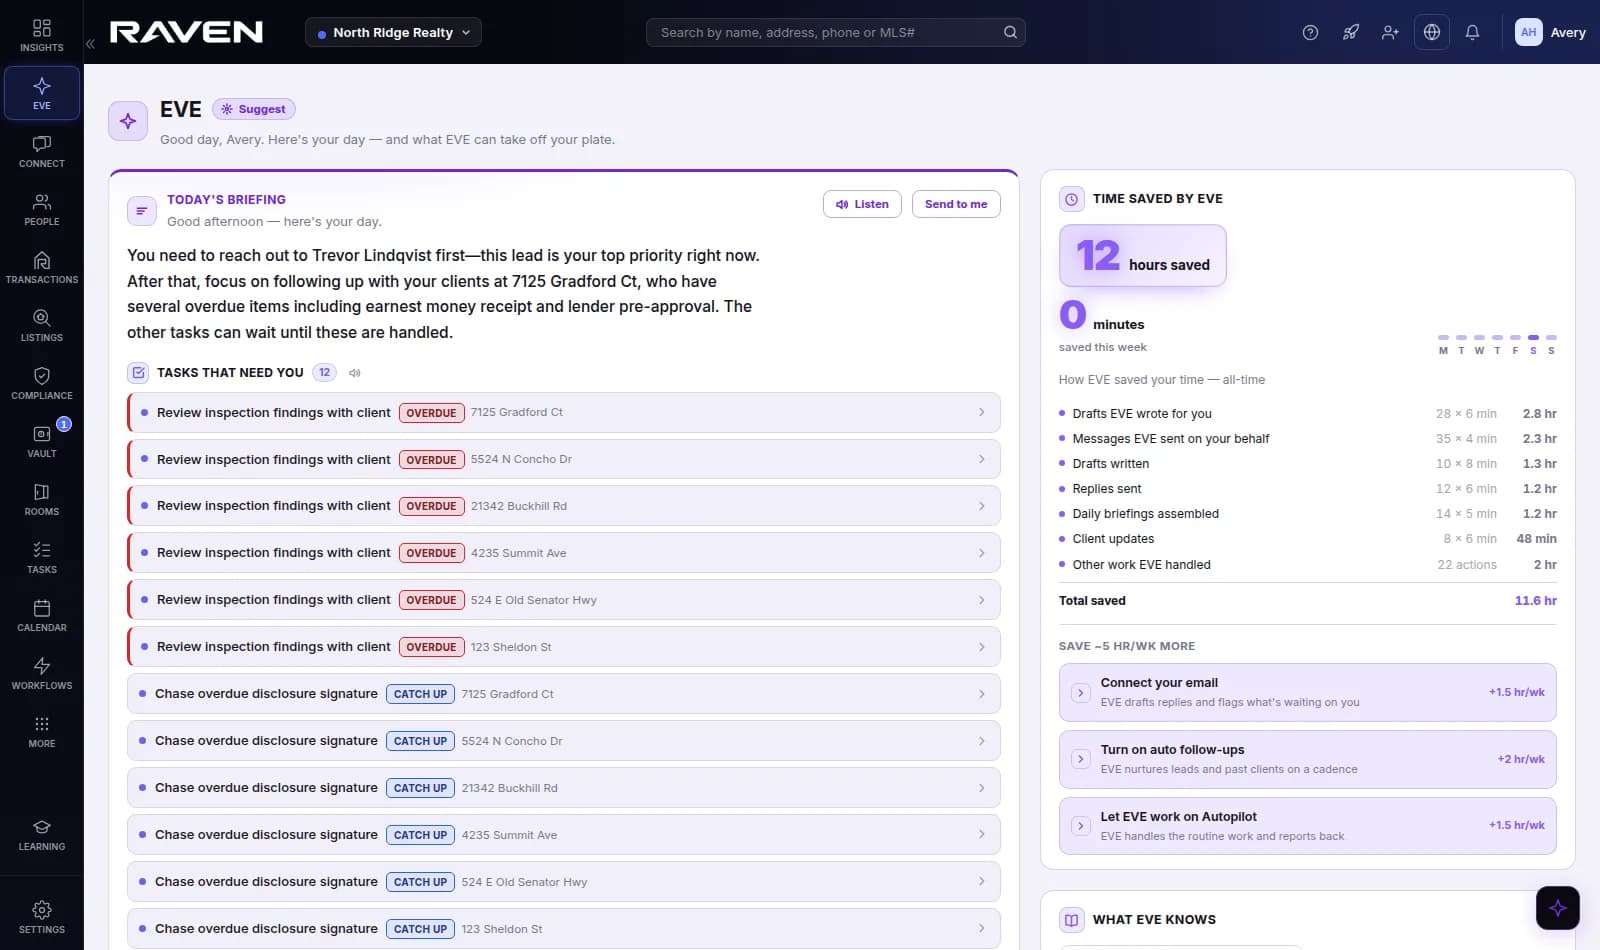Select the EVE tab in sidebar

(42, 93)
